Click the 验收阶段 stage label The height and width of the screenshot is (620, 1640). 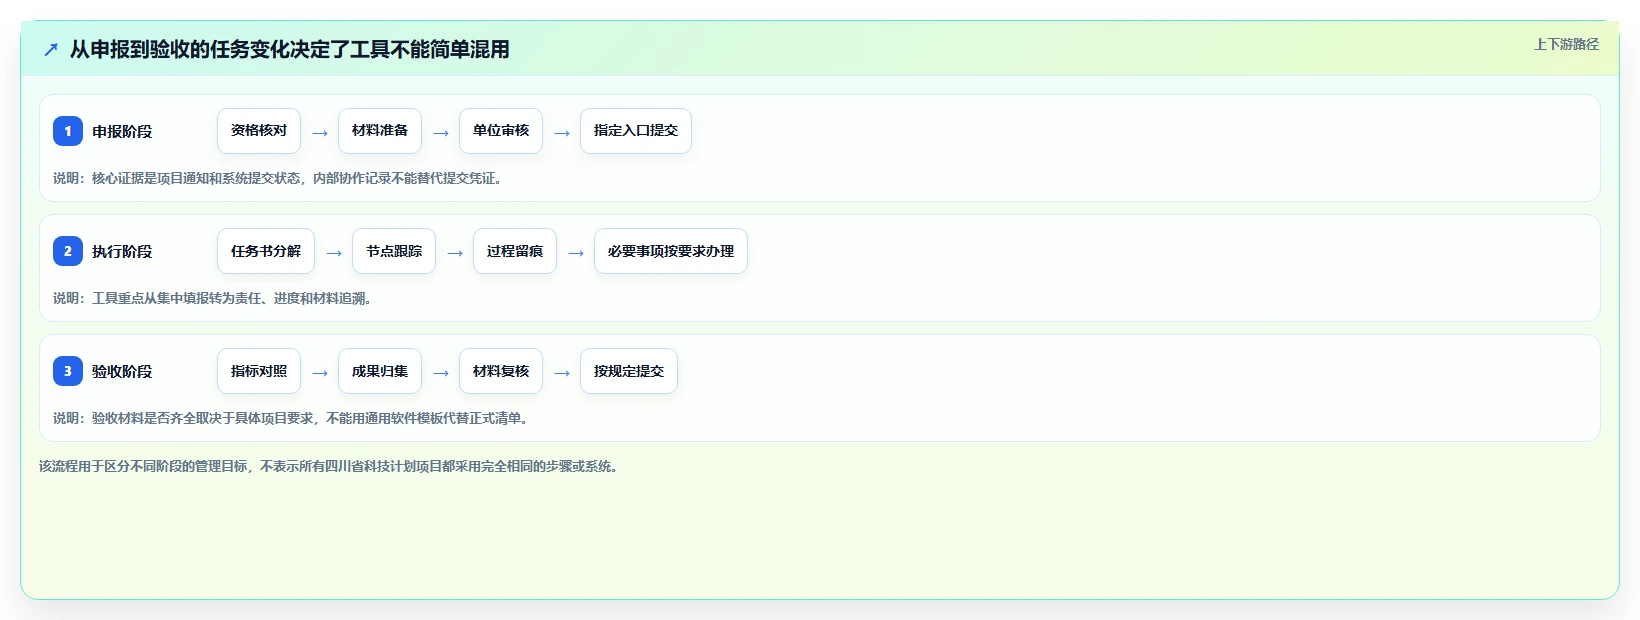[x=122, y=371]
